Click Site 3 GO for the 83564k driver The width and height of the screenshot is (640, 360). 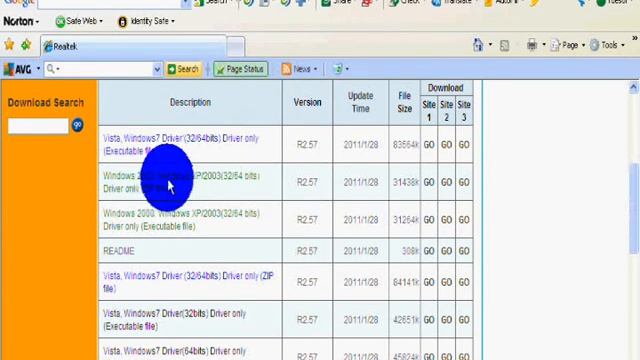tap(464, 144)
